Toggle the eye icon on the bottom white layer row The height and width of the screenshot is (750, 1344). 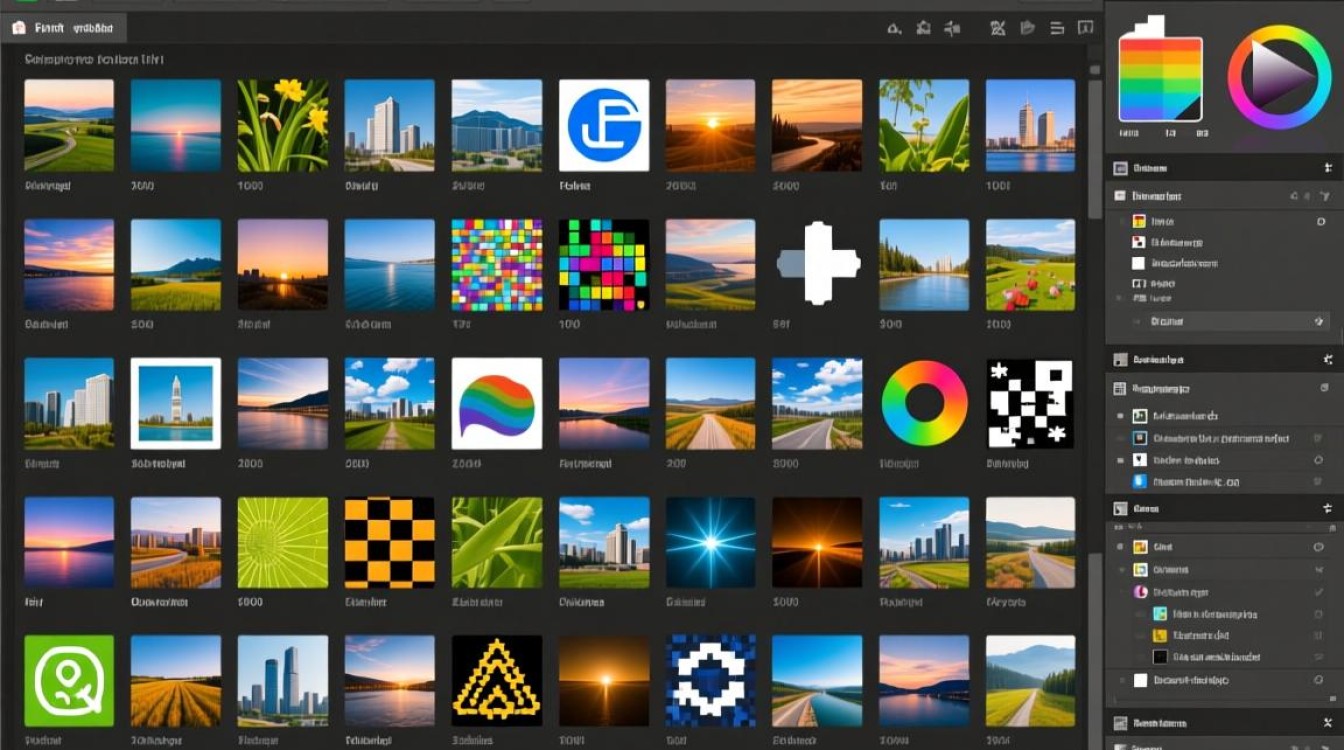[1317, 680]
